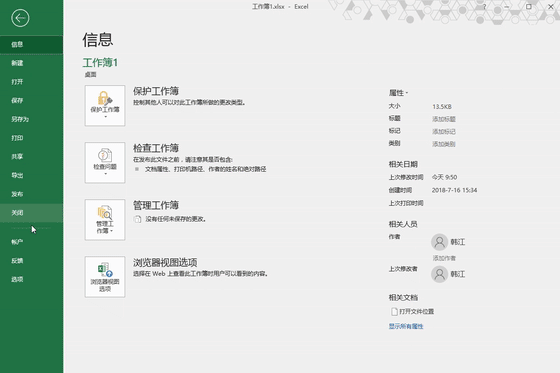This screenshot has height=373, width=560.
Task: Click the 浏览器视图选项 heading text
Action: (165, 263)
